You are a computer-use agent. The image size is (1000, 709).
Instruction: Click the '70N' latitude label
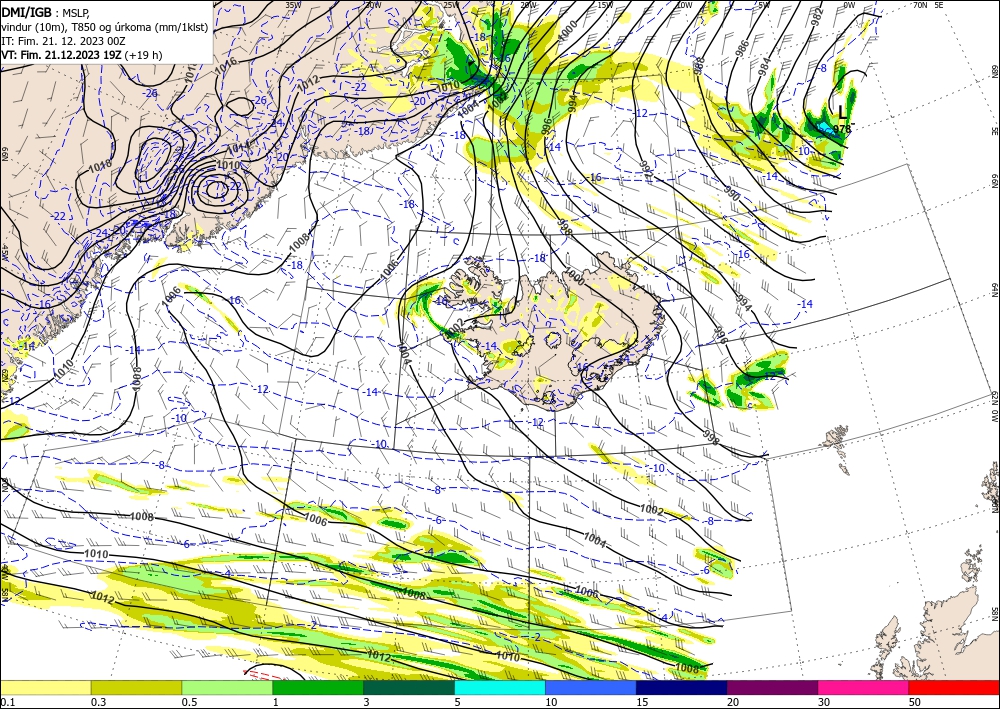[920, 5]
